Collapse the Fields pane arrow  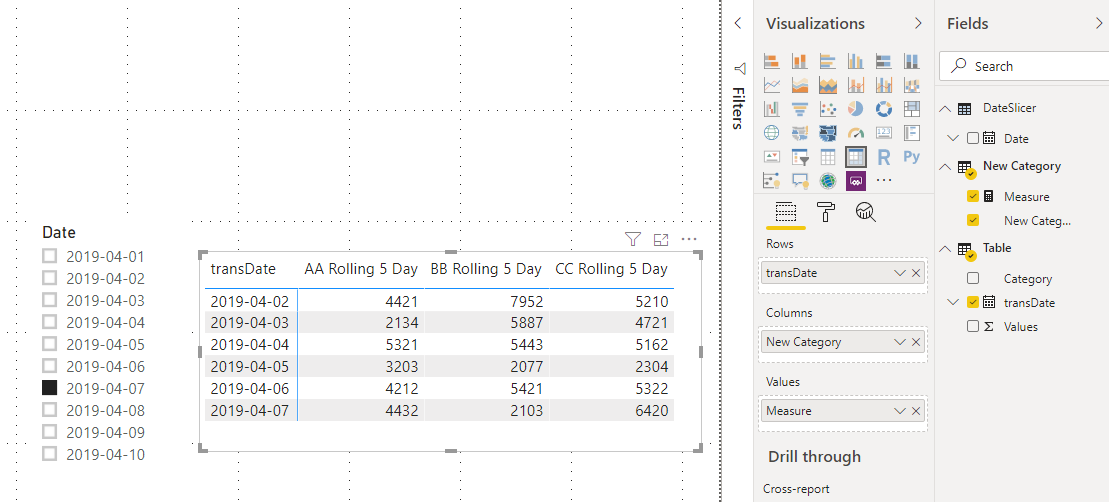click(1098, 23)
